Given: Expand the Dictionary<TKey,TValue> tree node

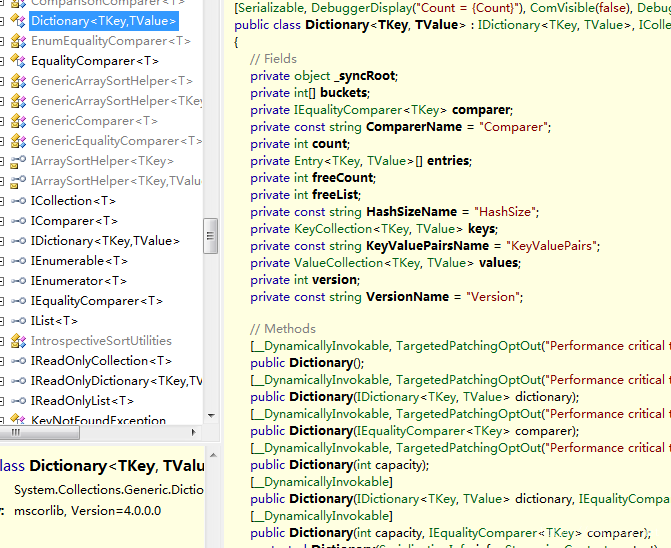Looking at the screenshot, I should tap(2, 21).
